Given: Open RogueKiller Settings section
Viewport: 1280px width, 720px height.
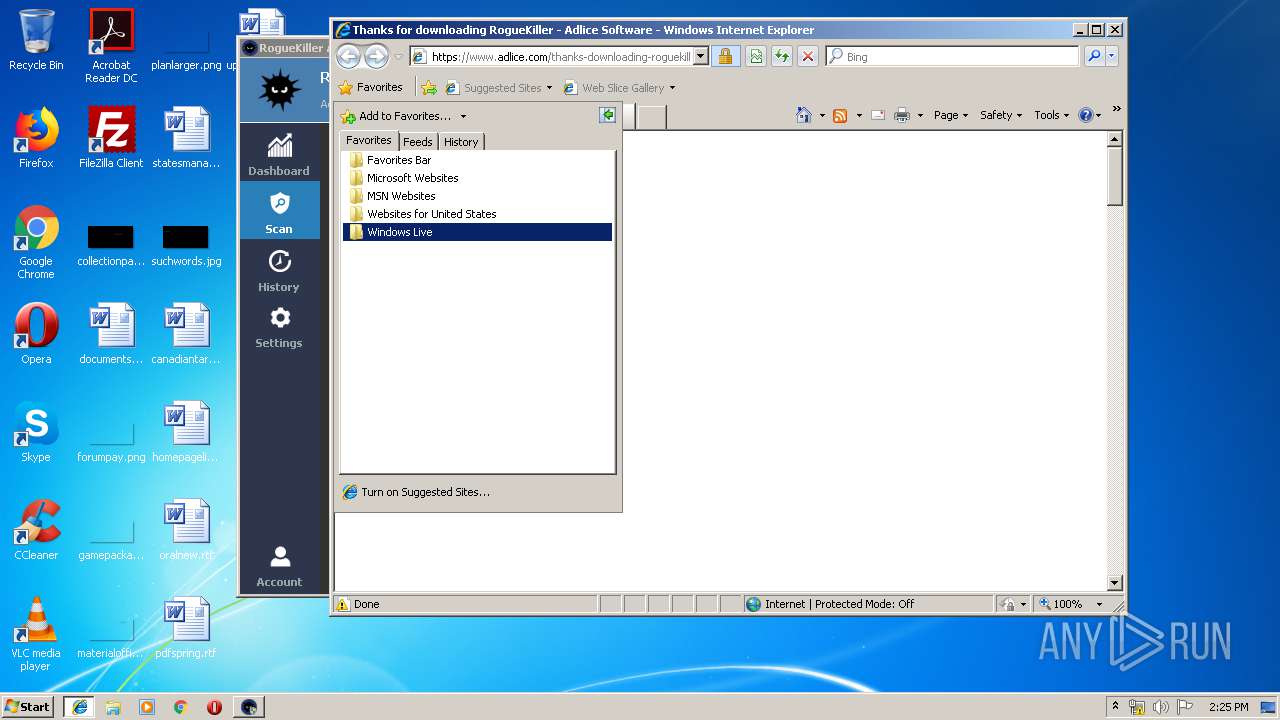Looking at the screenshot, I should (x=279, y=327).
